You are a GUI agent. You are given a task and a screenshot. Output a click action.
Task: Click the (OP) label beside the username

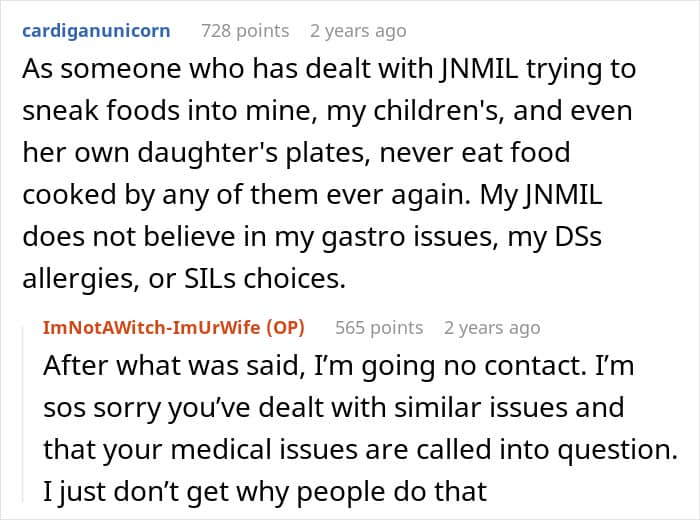tap(284, 328)
